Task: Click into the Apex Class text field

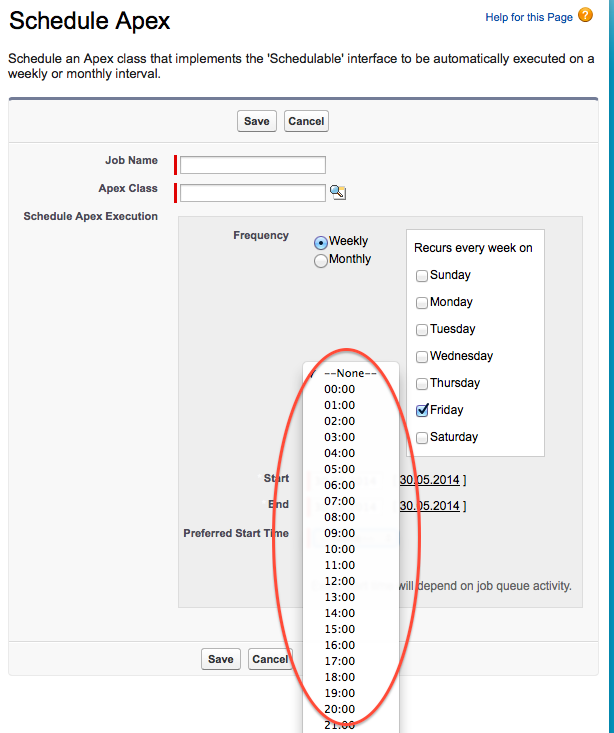Action: pos(253,193)
